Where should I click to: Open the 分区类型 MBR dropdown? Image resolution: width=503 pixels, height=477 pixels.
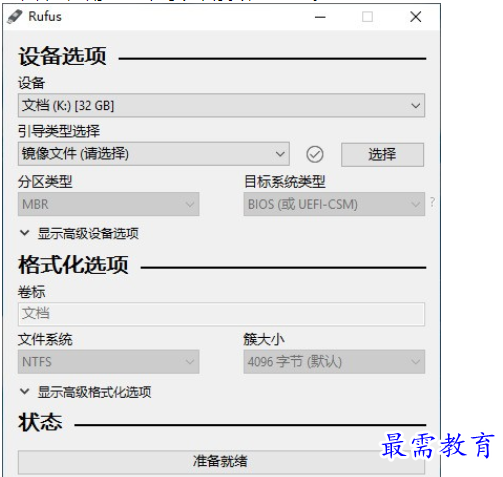coord(109,204)
